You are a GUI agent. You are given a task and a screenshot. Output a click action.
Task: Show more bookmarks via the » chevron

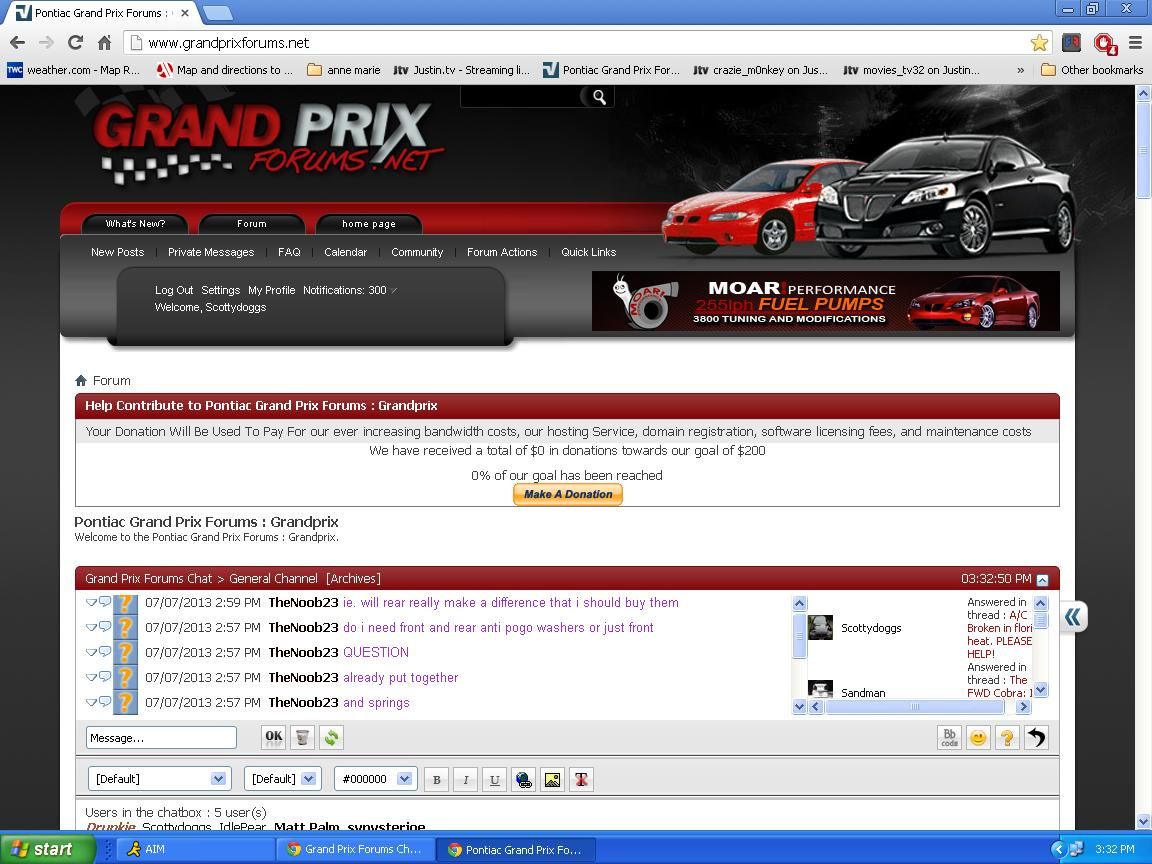click(1020, 71)
